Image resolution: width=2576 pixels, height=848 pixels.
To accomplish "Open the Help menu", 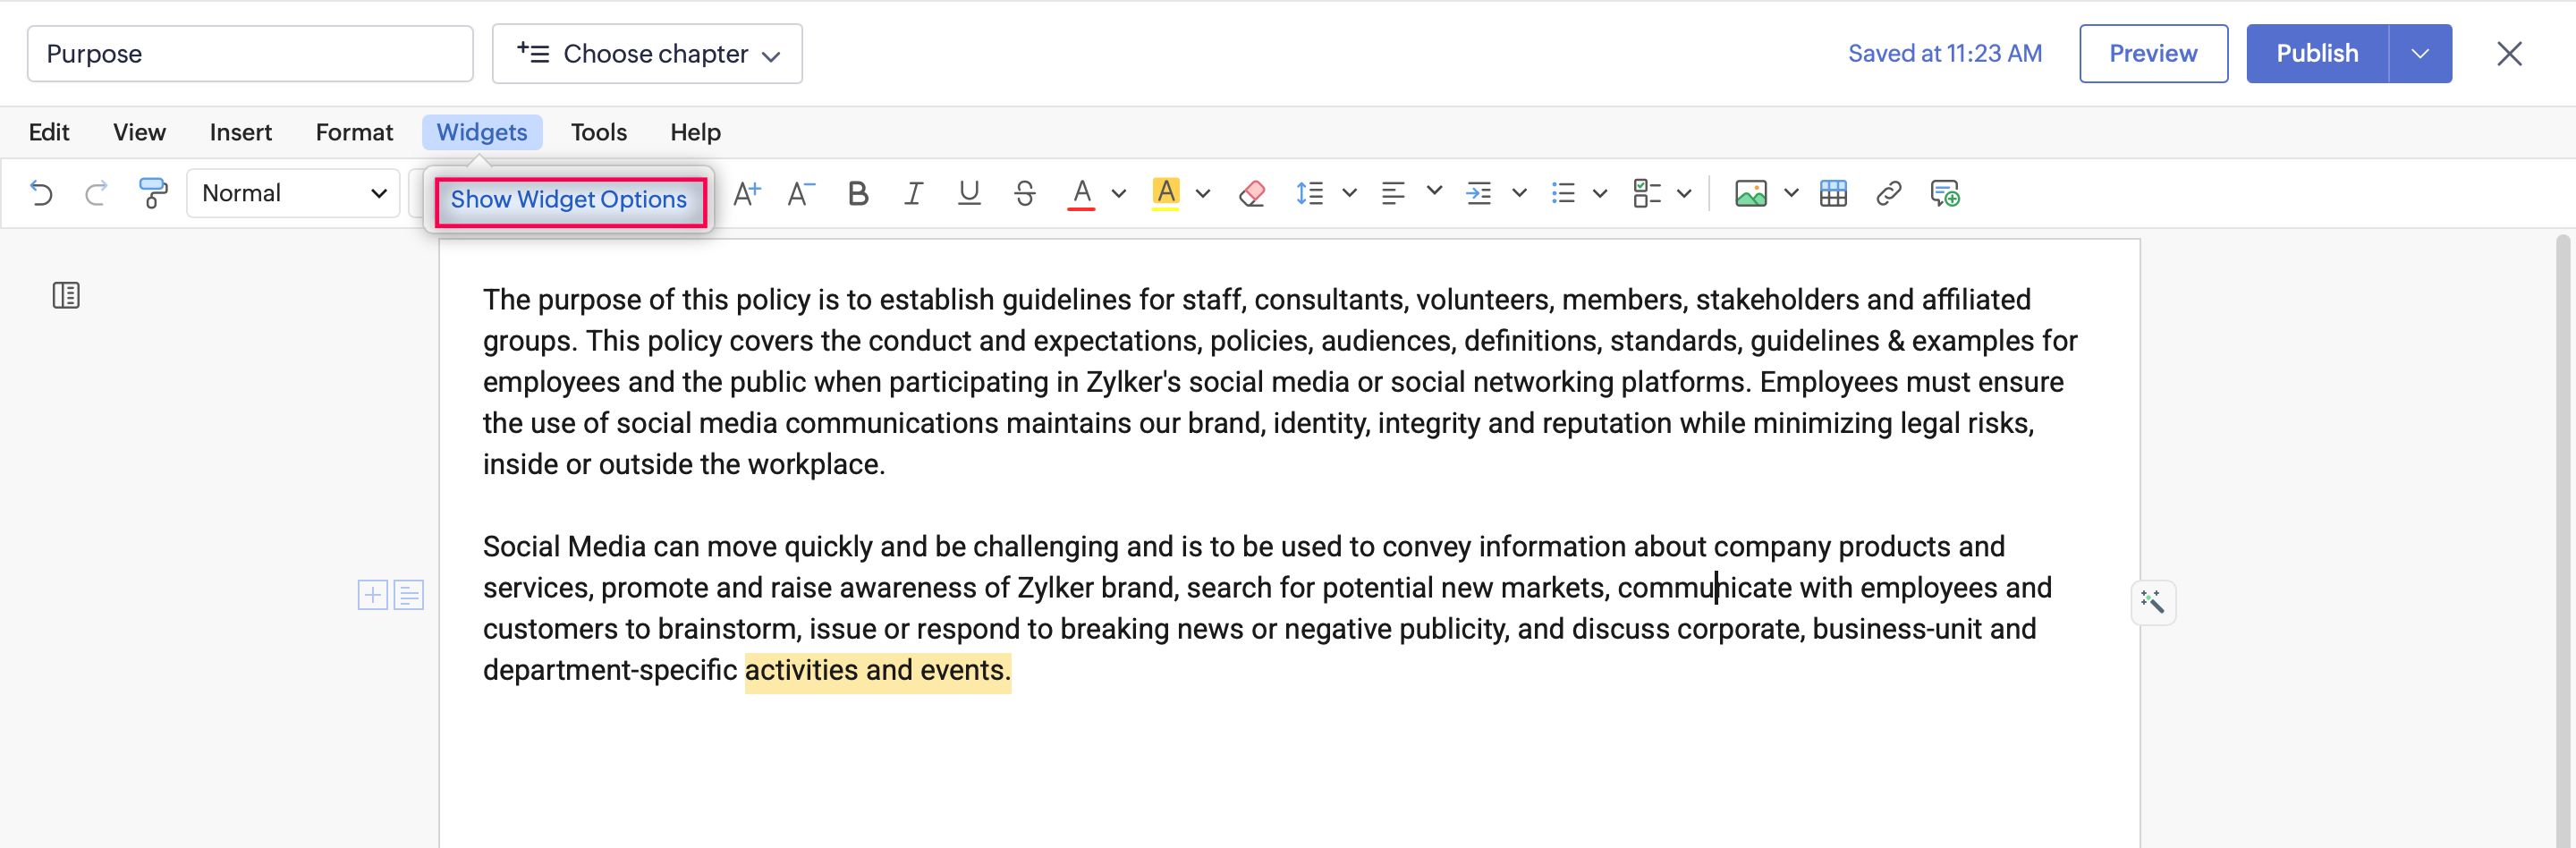I will (x=695, y=132).
